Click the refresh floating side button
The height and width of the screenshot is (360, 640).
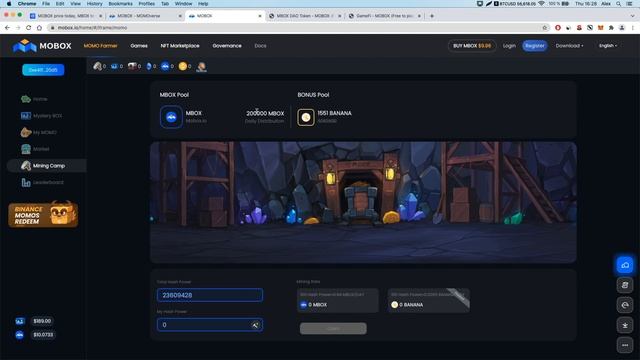coord(625,305)
